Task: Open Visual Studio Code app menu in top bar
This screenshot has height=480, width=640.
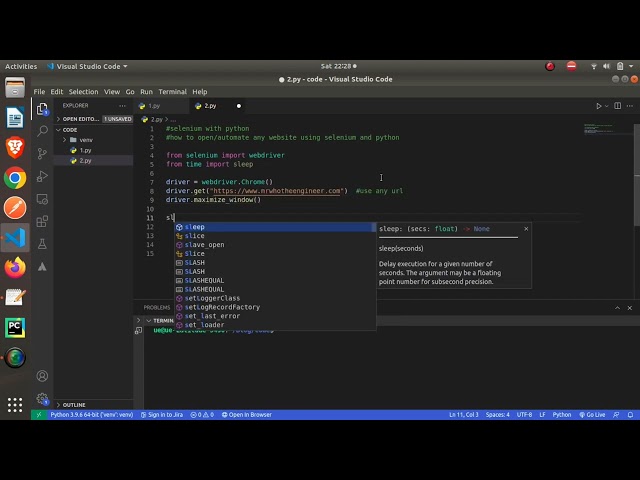Action: tap(87, 67)
